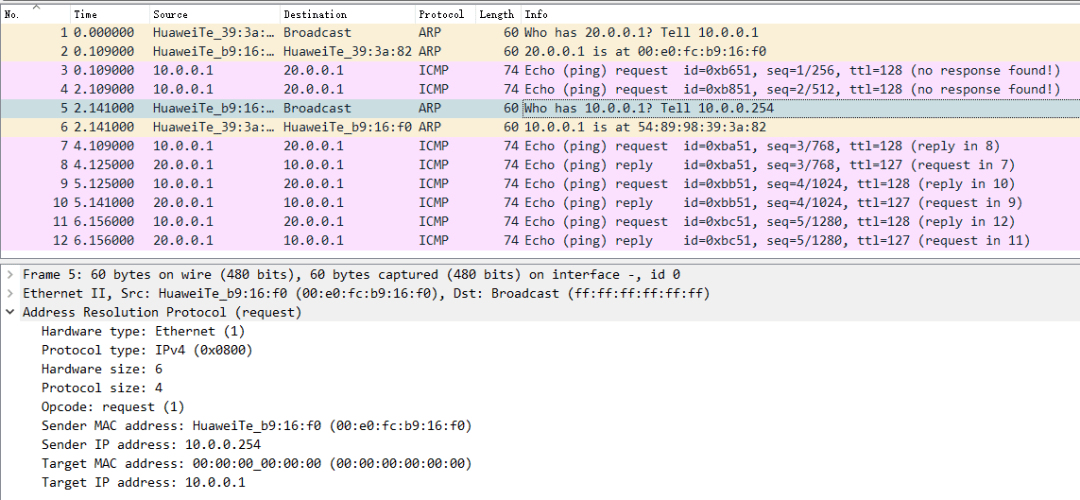Select packet 9 echo request seq=4/1024
Viewport: 1080px width, 500px height.
click(540, 184)
